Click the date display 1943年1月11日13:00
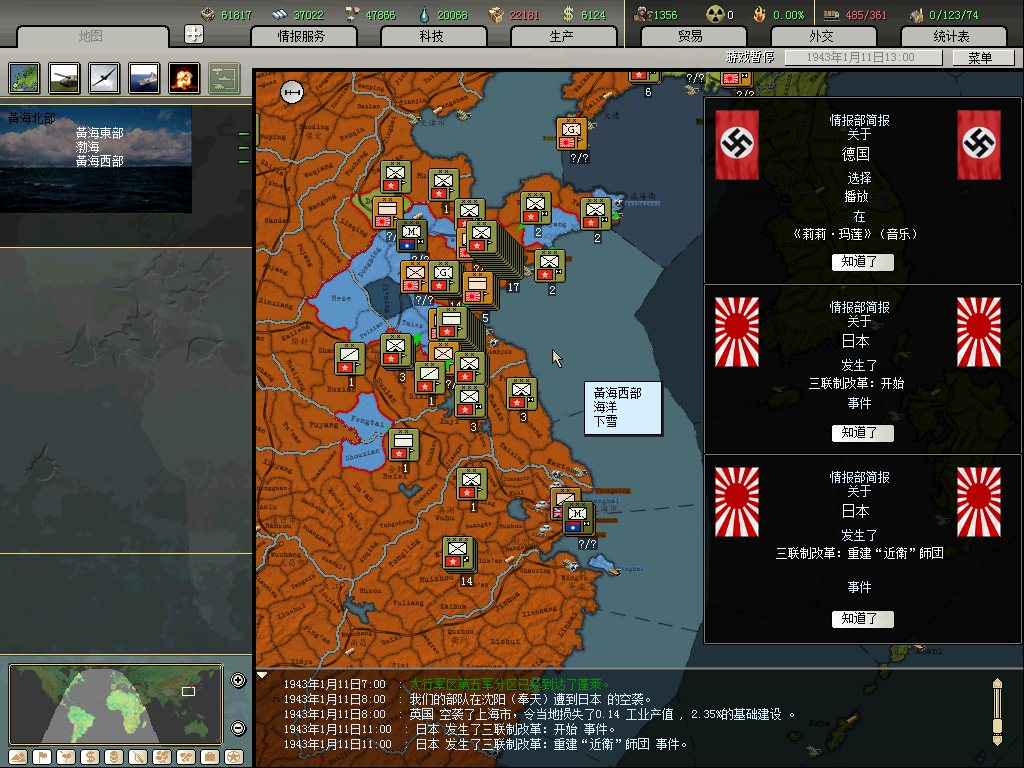The width and height of the screenshot is (1024, 768). 863,57
